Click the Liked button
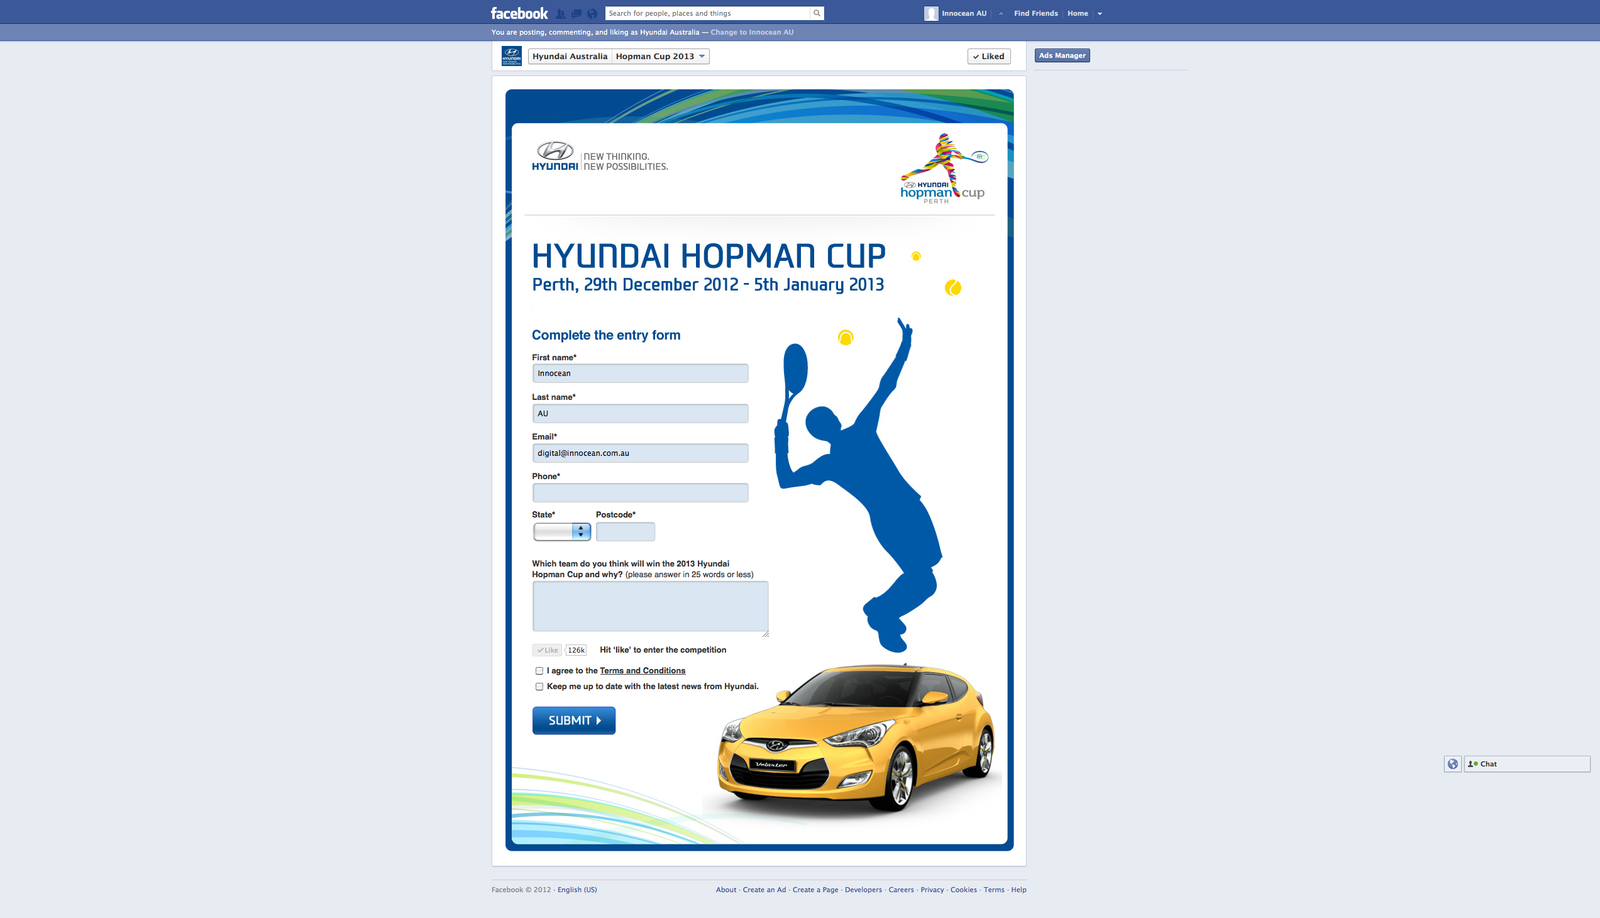The image size is (1600, 918). (x=989, y=56)
